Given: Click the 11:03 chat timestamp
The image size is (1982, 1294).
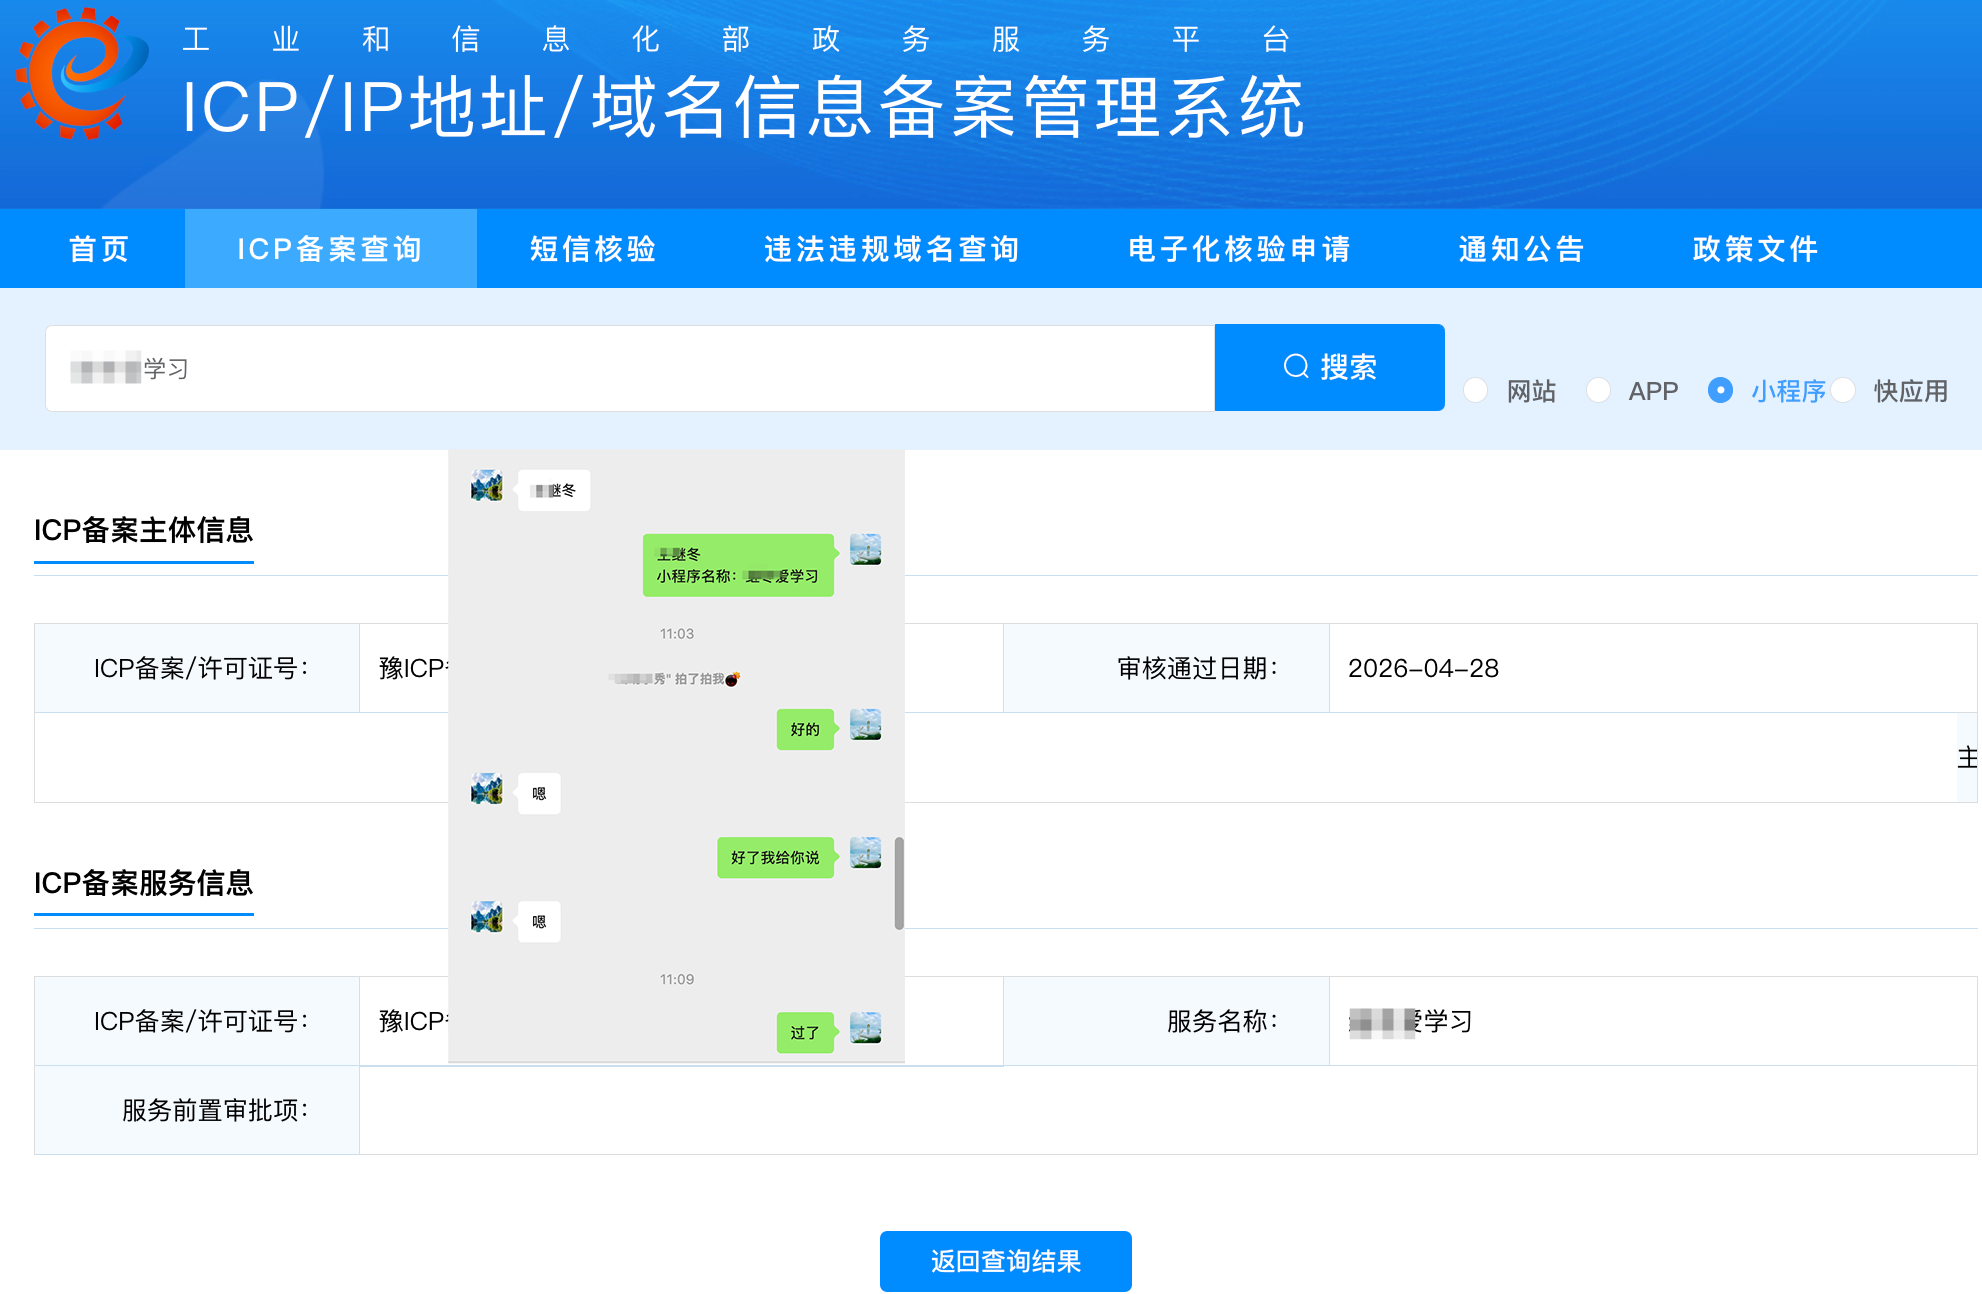Looking at the screenshot, I should coord(677,634).
